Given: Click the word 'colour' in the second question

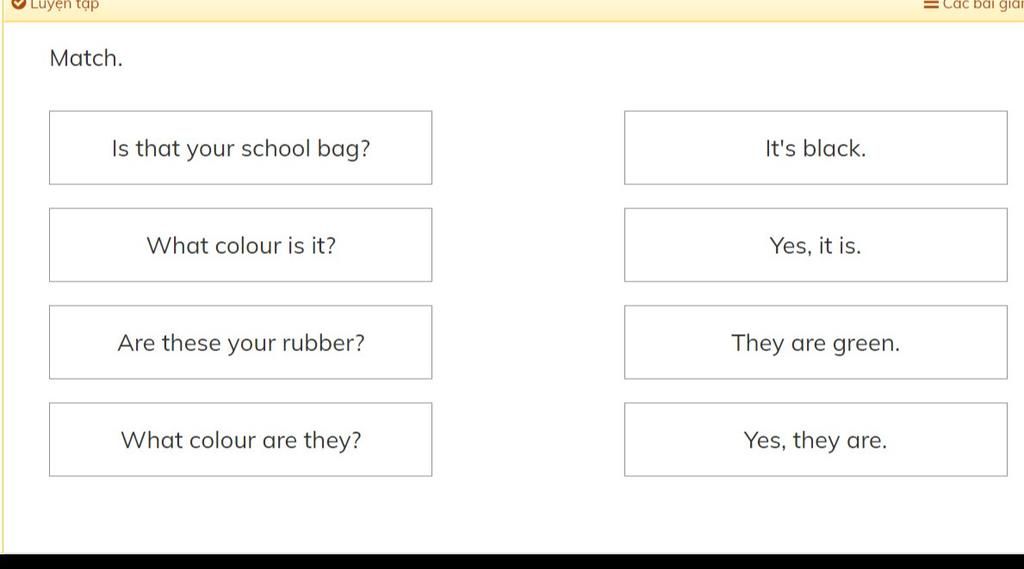Looking at the screenshot, I should (x=248, y=246).
